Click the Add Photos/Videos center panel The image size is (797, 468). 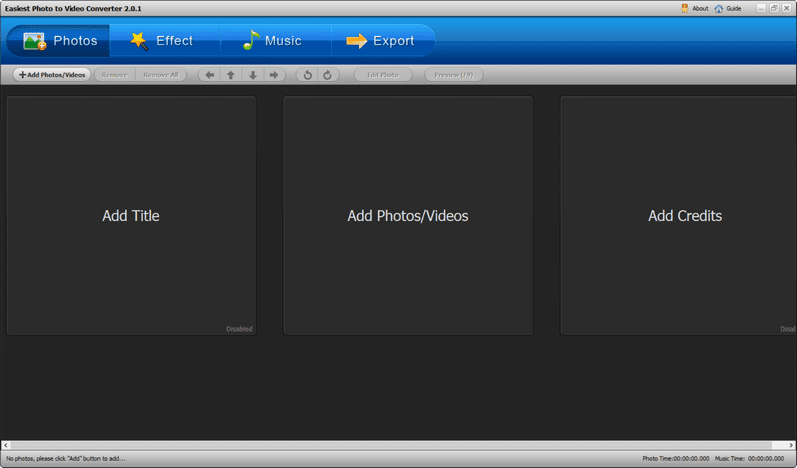(408, 215)
